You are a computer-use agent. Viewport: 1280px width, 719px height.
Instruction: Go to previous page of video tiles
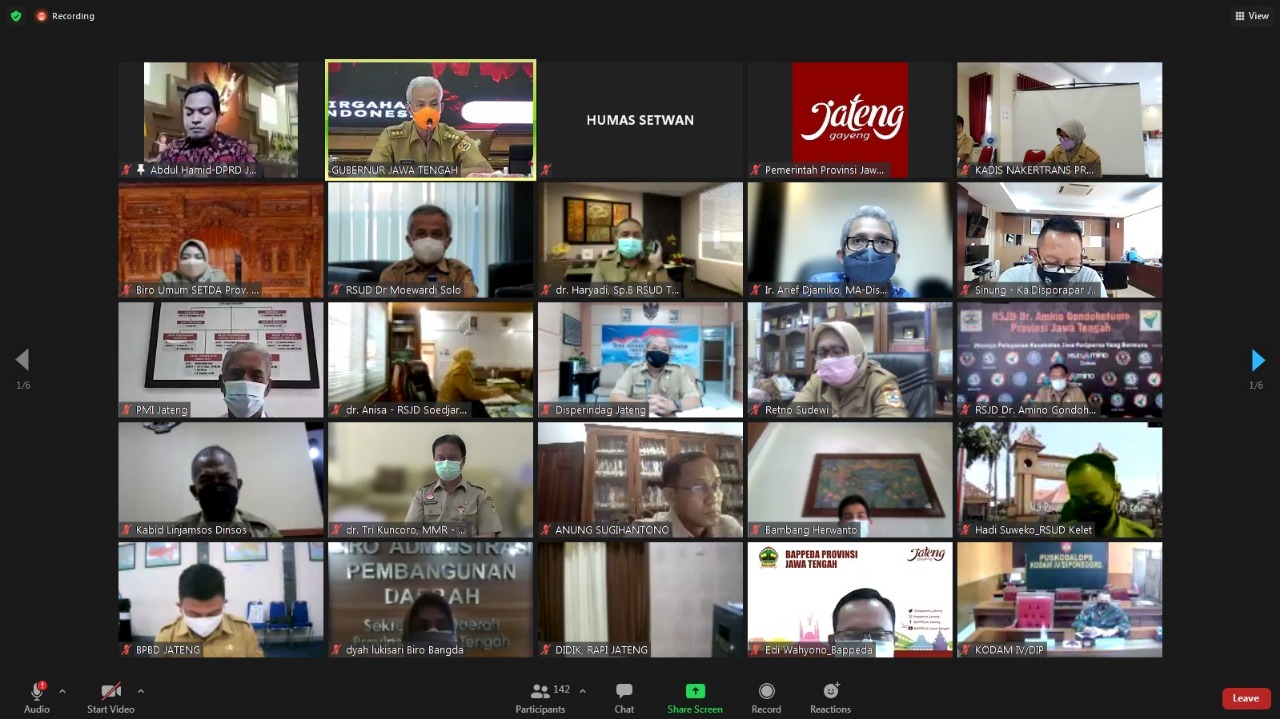click(22, 360)
